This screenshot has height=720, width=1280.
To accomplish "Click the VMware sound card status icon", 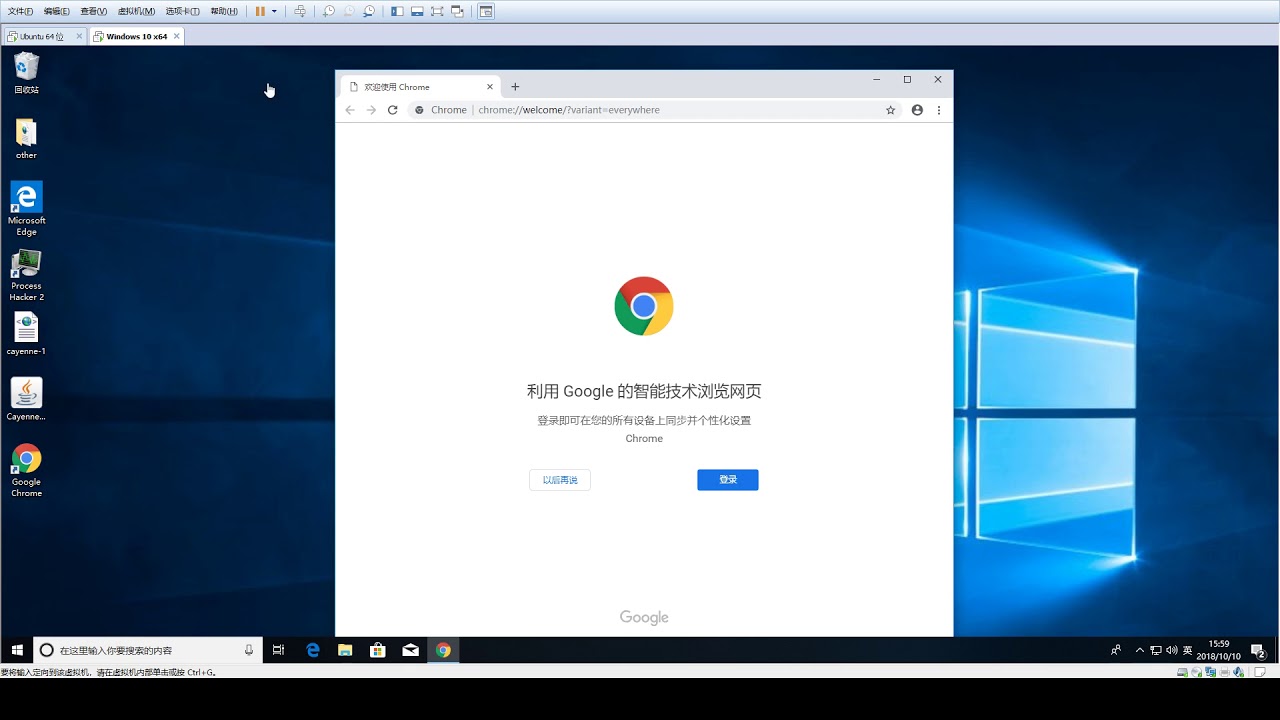I will pyautogui.click(x=1238, y=672).
